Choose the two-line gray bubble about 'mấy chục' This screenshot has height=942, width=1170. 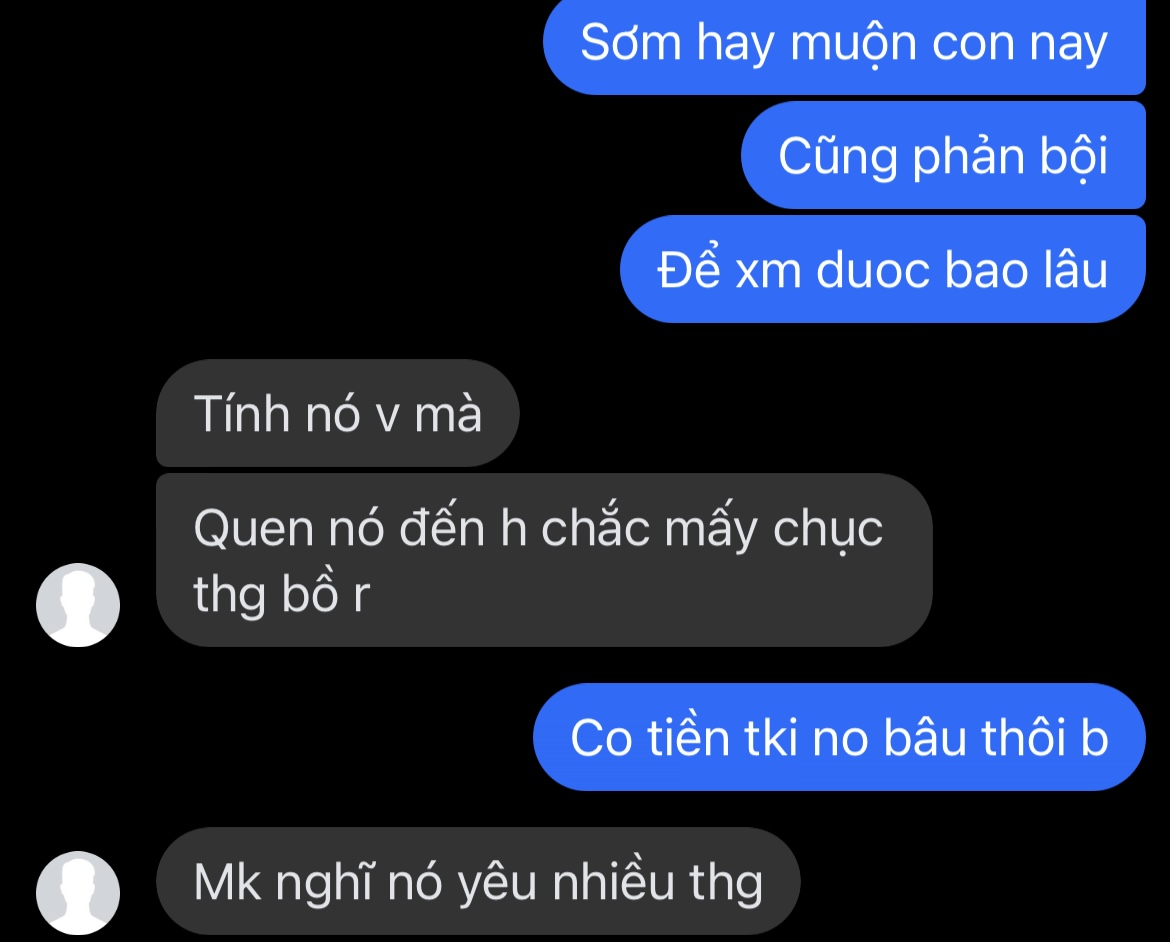coord(544,560)
